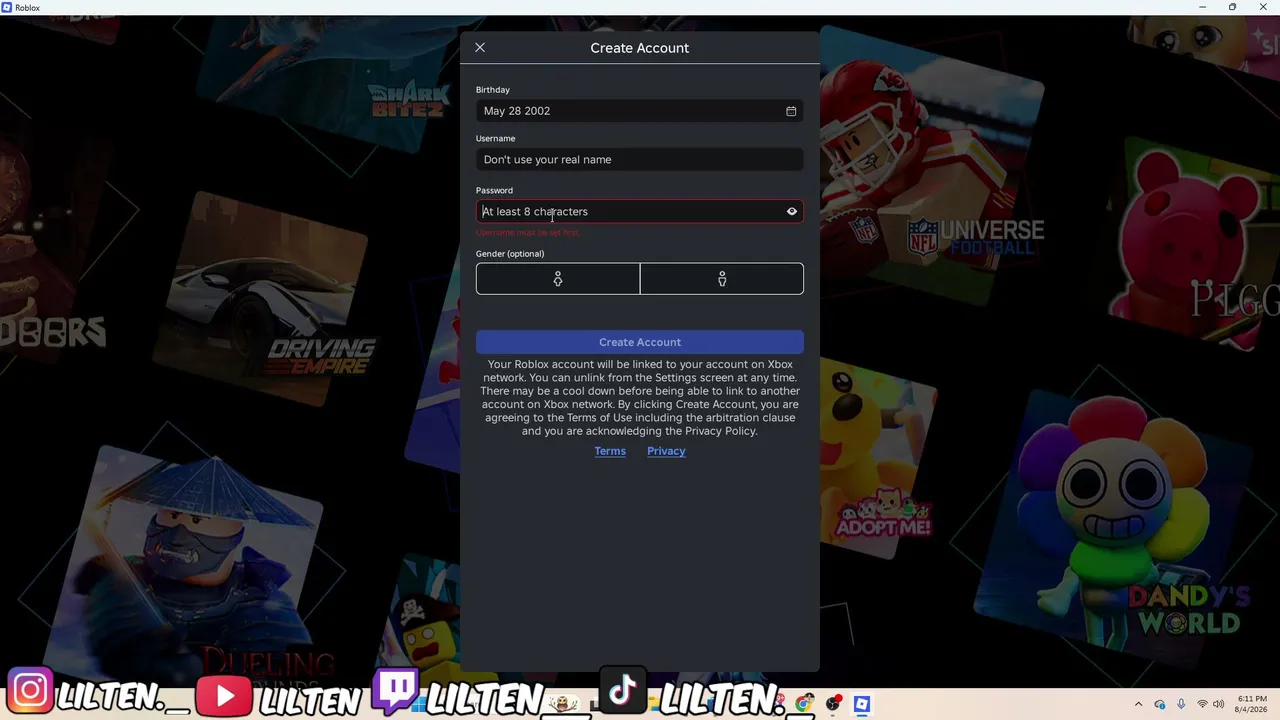
Task: Close the Roblox window
Action: tap(1262, 7)
